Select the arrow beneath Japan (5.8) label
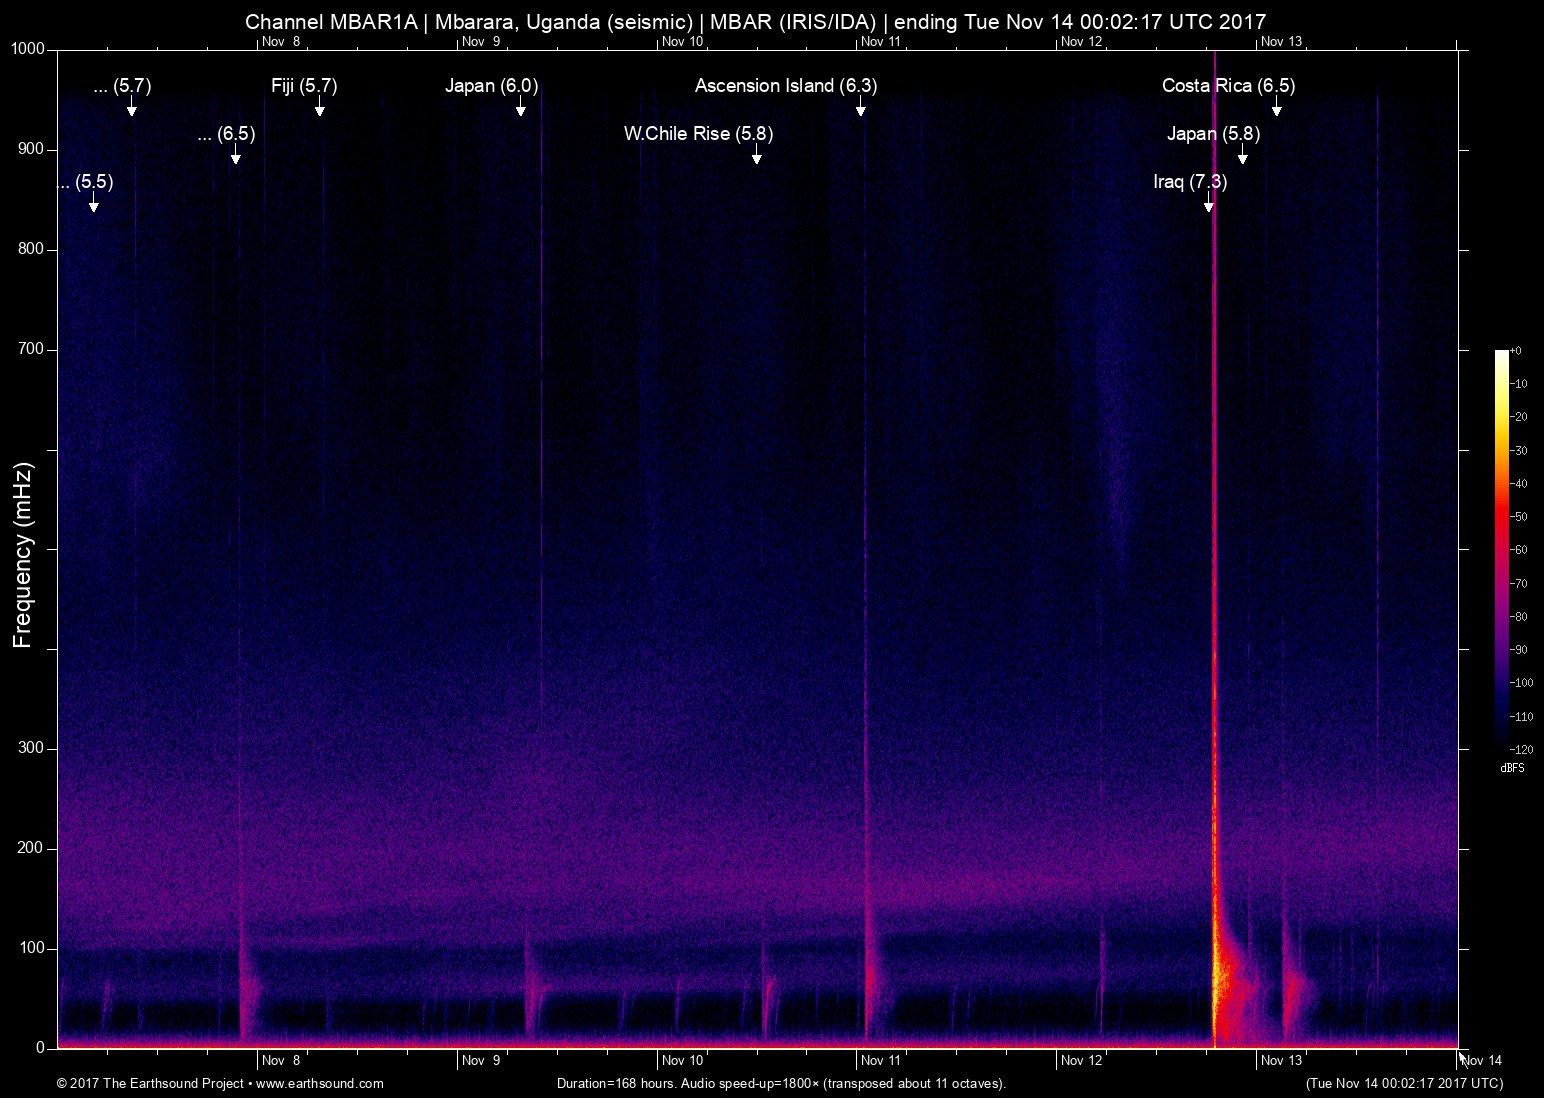1544x1098 pixels. point(1243,156)
